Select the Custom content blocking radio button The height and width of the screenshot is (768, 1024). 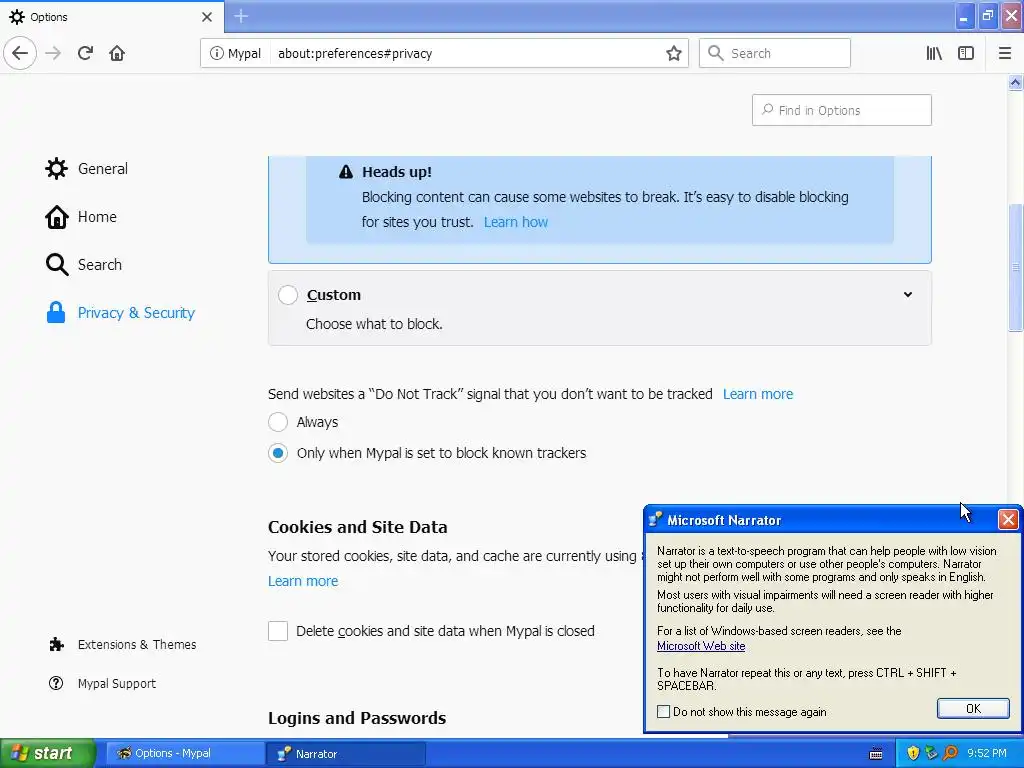pos(288,295)
